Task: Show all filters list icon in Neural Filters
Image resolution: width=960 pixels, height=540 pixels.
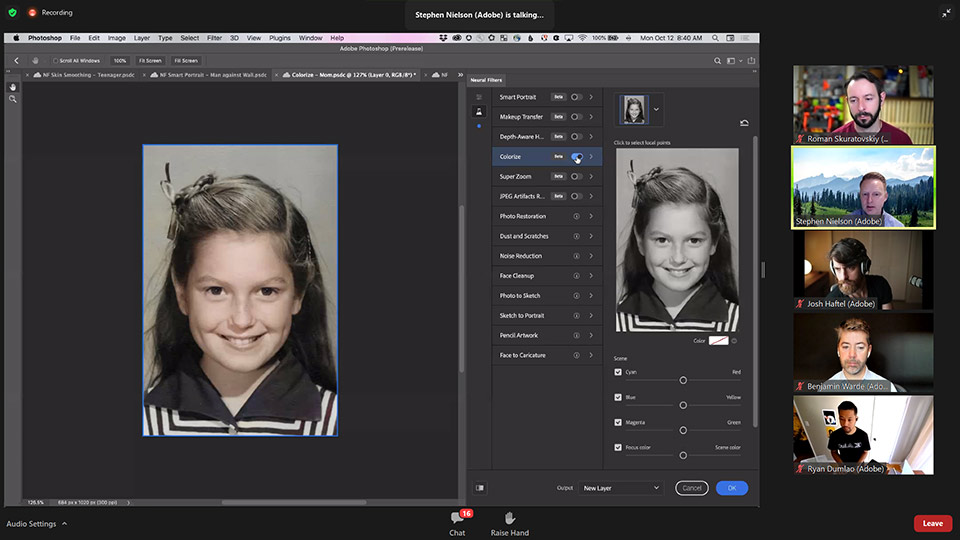Action: 479,97
